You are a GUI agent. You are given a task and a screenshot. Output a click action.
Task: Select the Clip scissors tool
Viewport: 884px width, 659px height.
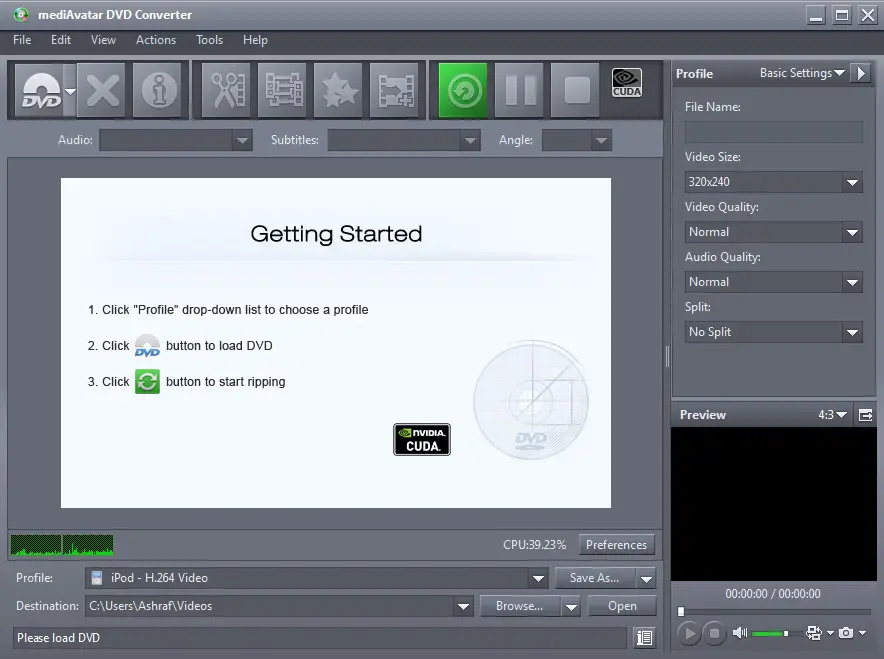(x=227, y=90)
